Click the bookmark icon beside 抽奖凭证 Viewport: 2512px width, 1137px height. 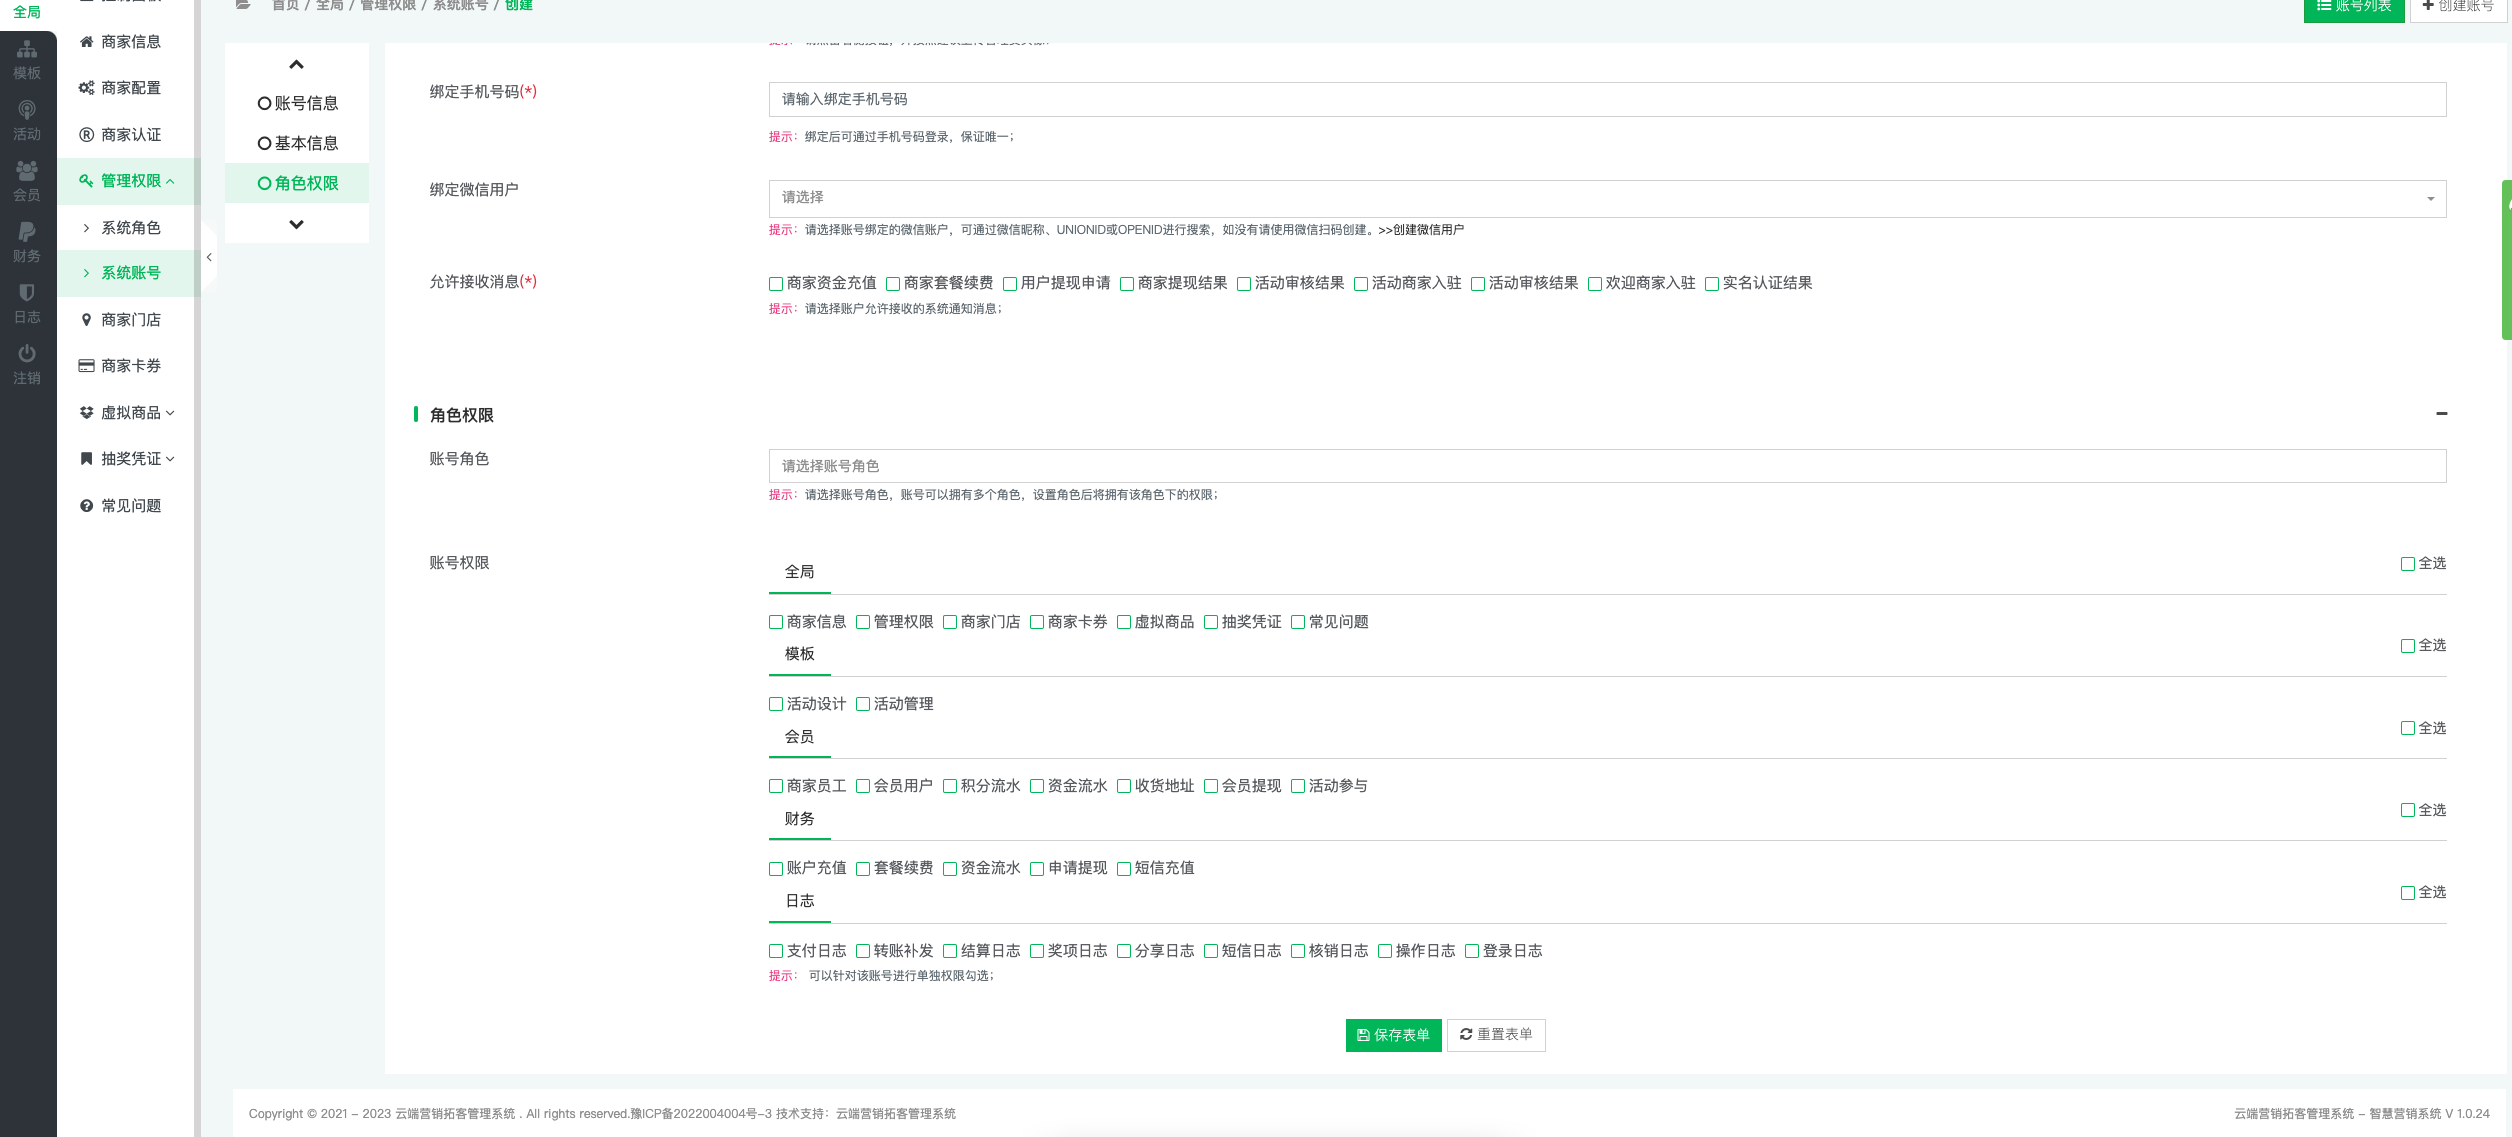(x=86, y=459)
